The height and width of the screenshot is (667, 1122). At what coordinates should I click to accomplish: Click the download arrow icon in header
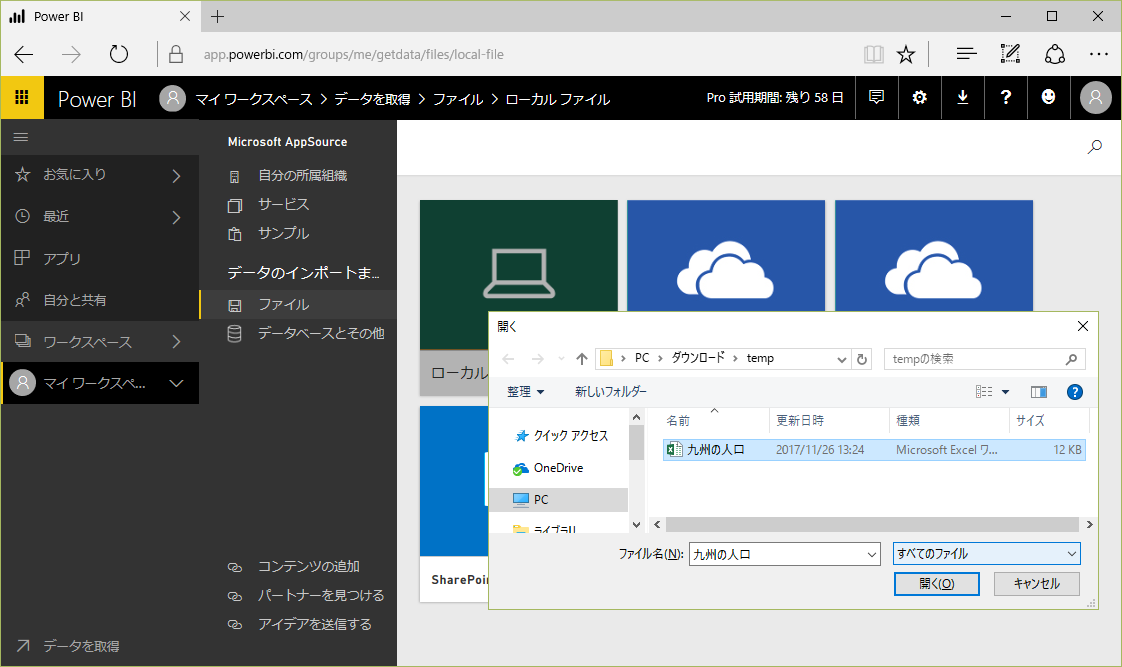pyautogui.click(x=962, y=97)
